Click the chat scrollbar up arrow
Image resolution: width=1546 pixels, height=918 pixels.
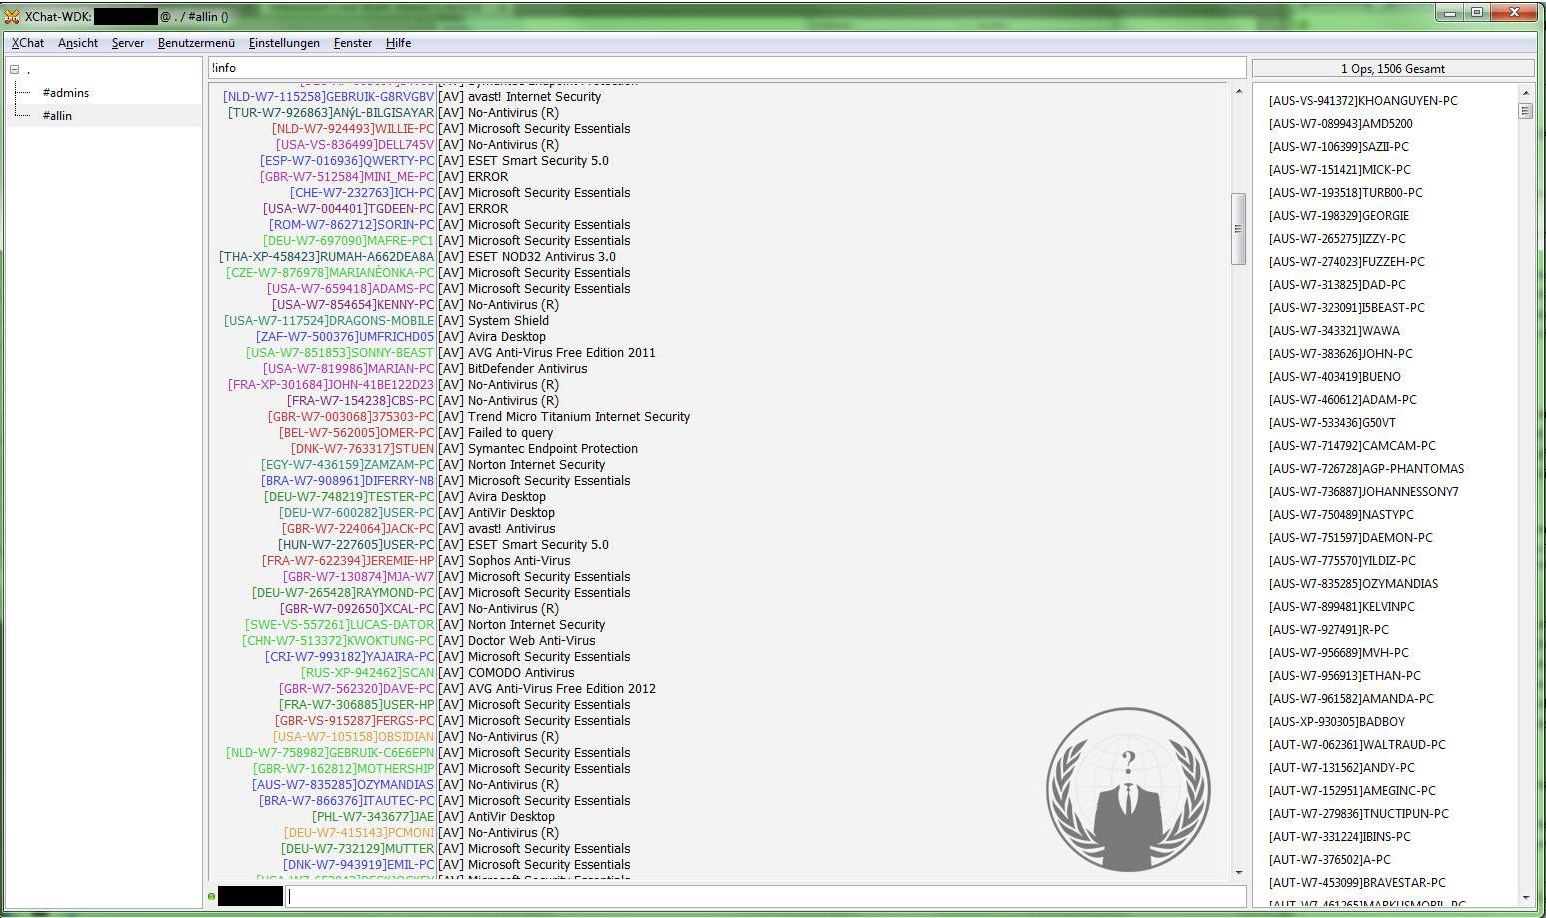tap(1238, 92)
